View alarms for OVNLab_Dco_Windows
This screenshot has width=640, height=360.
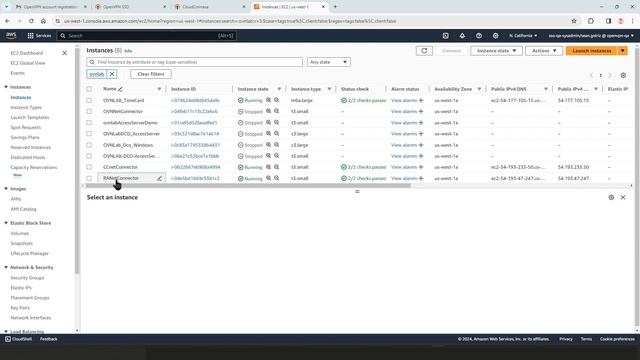(404, 145)
